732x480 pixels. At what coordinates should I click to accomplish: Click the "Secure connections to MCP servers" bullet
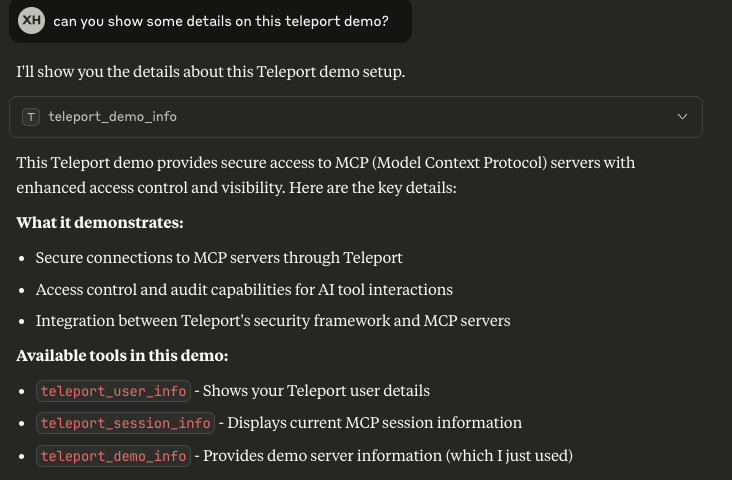point(219,257)
